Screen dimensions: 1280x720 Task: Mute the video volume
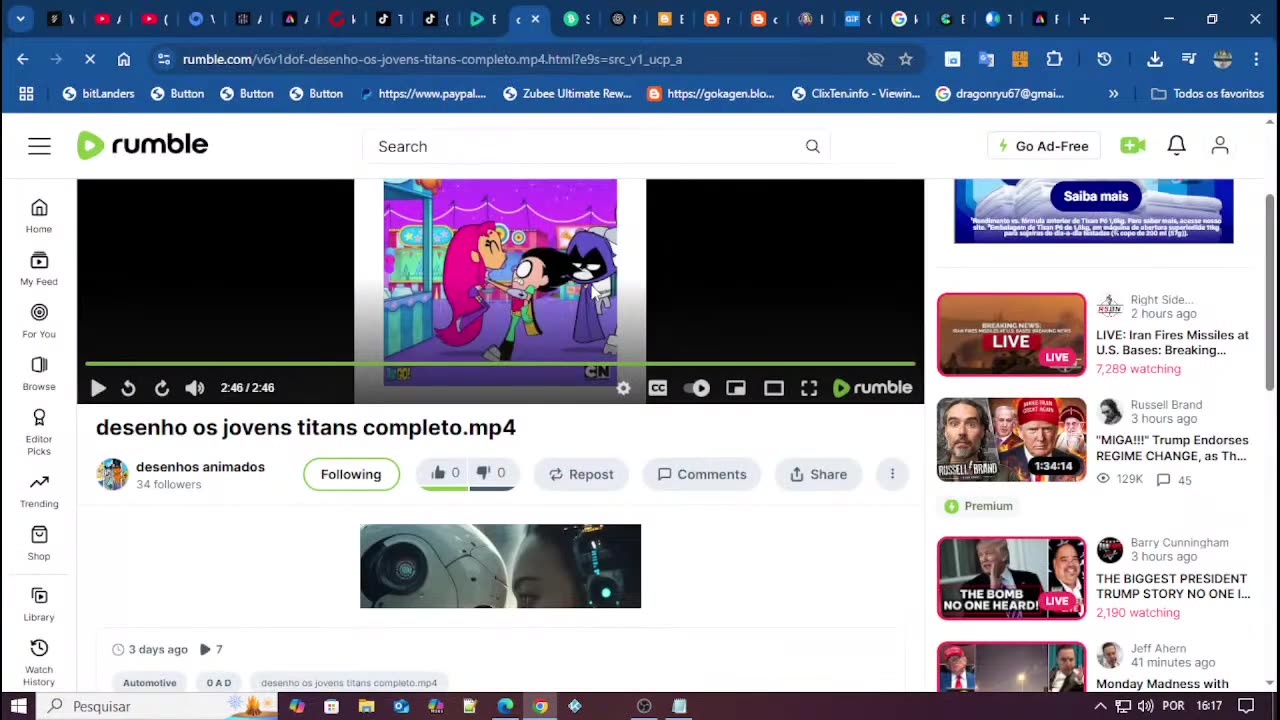[x=195, y=388]
